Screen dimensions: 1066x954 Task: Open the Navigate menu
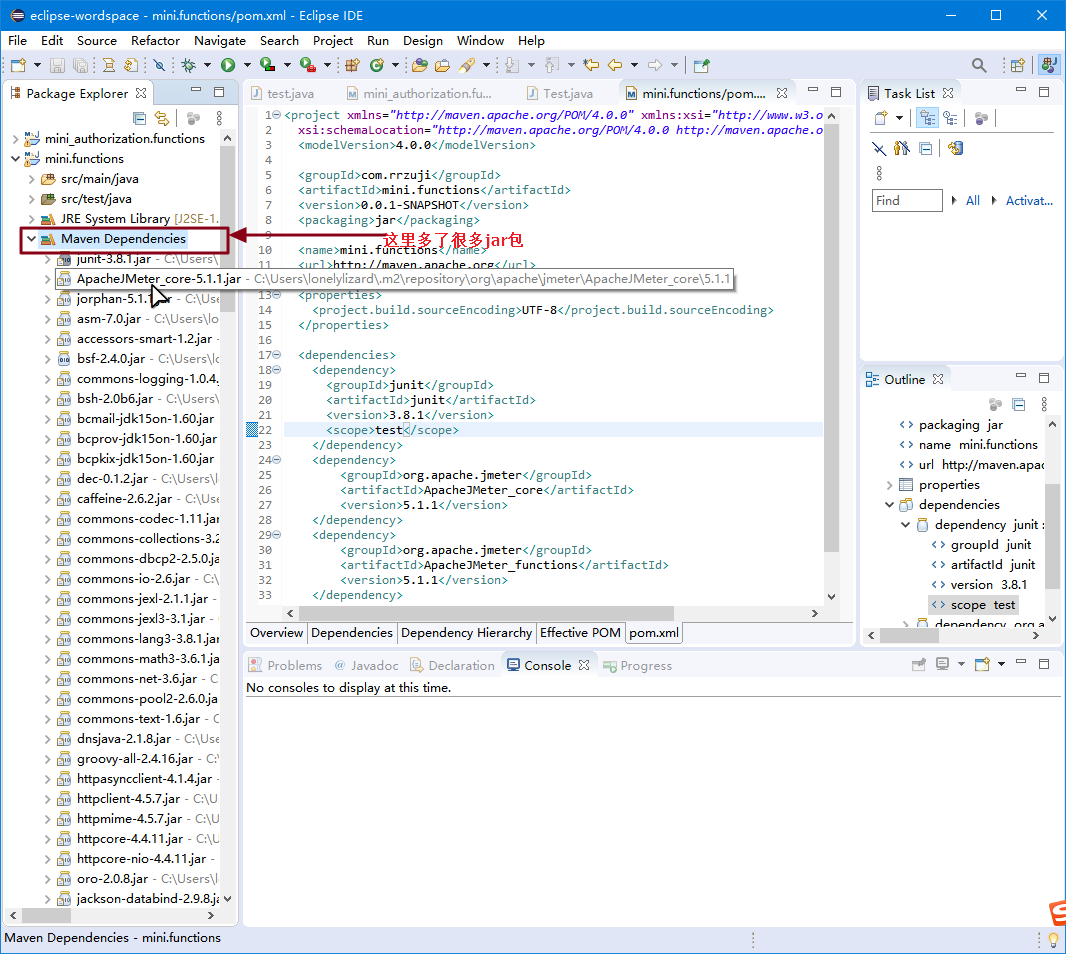[220, 41]
